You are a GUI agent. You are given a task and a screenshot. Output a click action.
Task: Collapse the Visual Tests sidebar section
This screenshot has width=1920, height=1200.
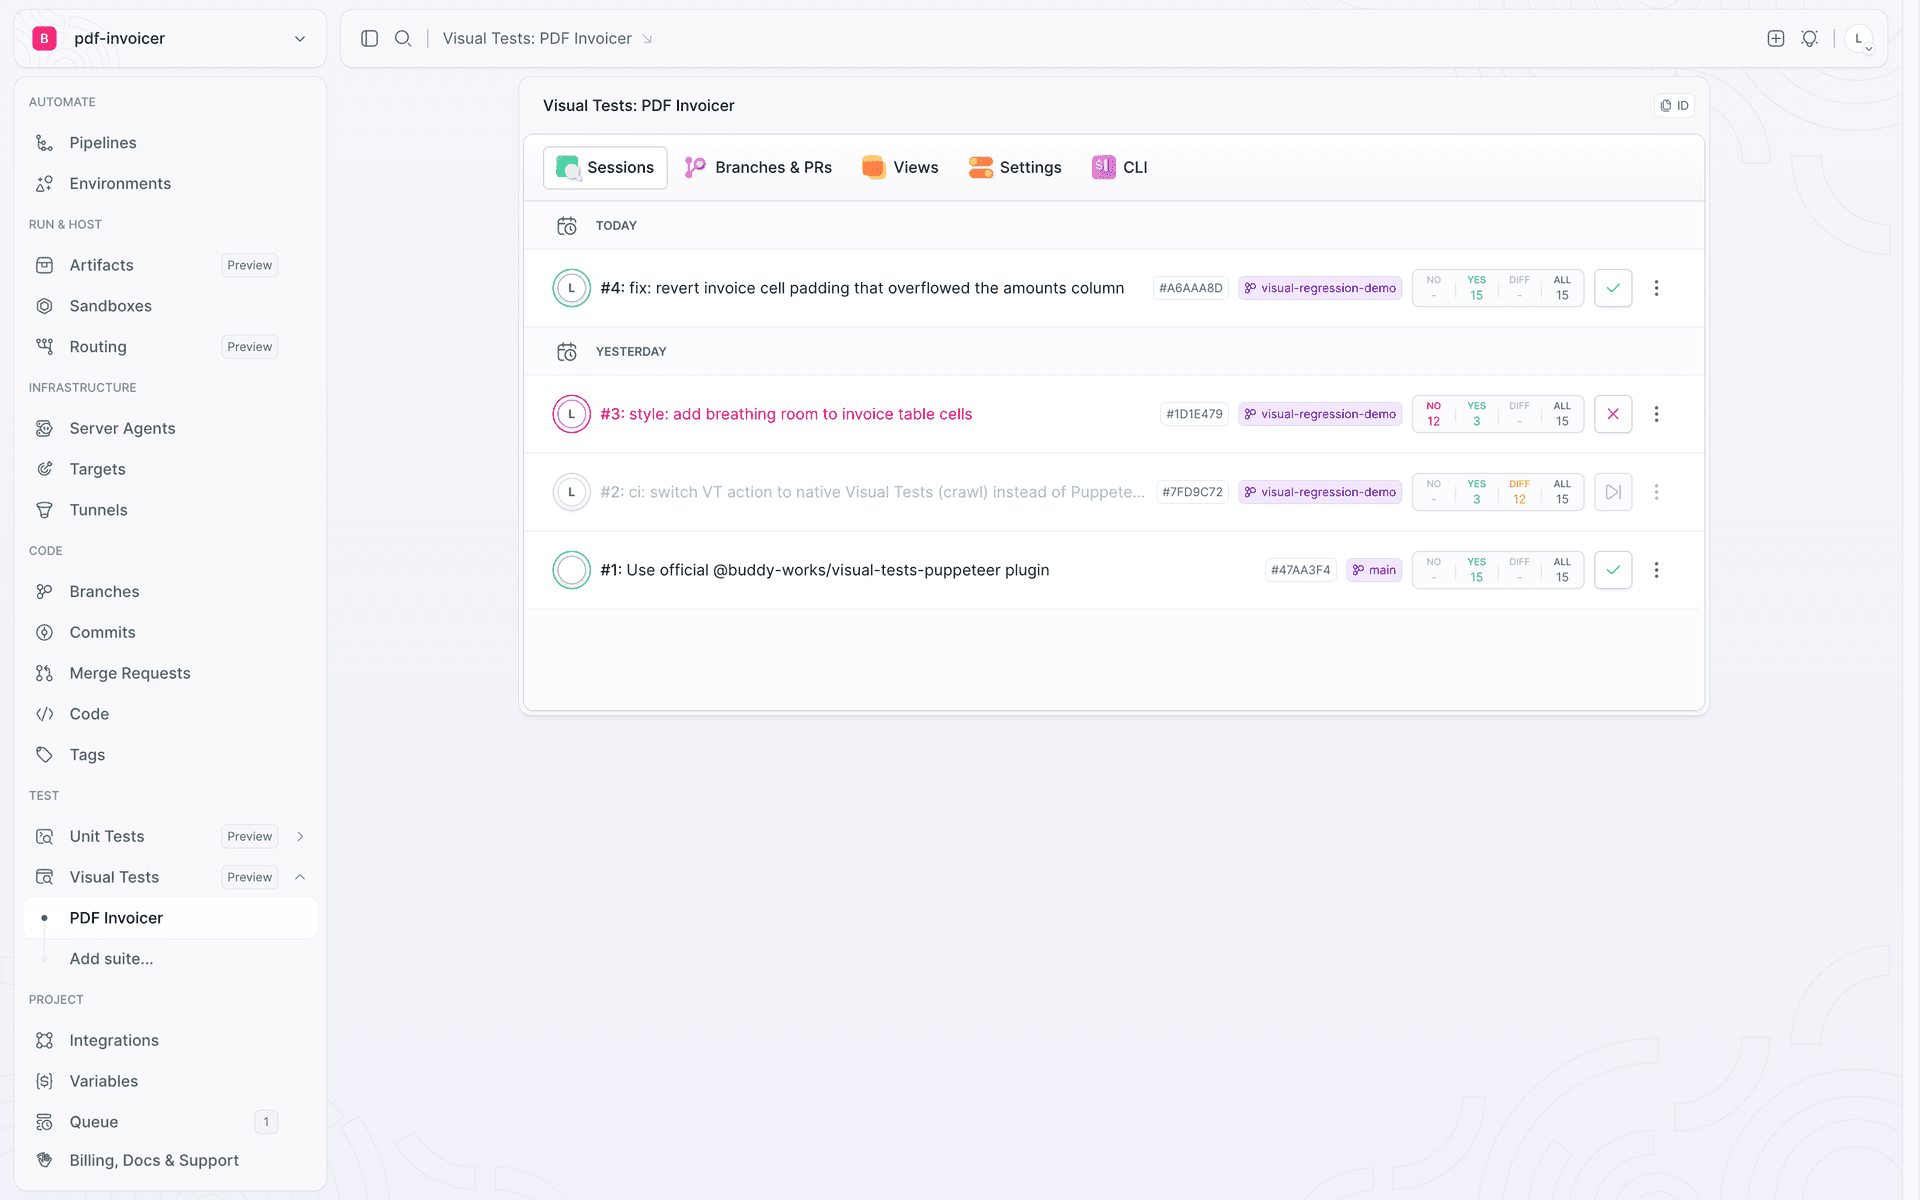coord(300,877)
